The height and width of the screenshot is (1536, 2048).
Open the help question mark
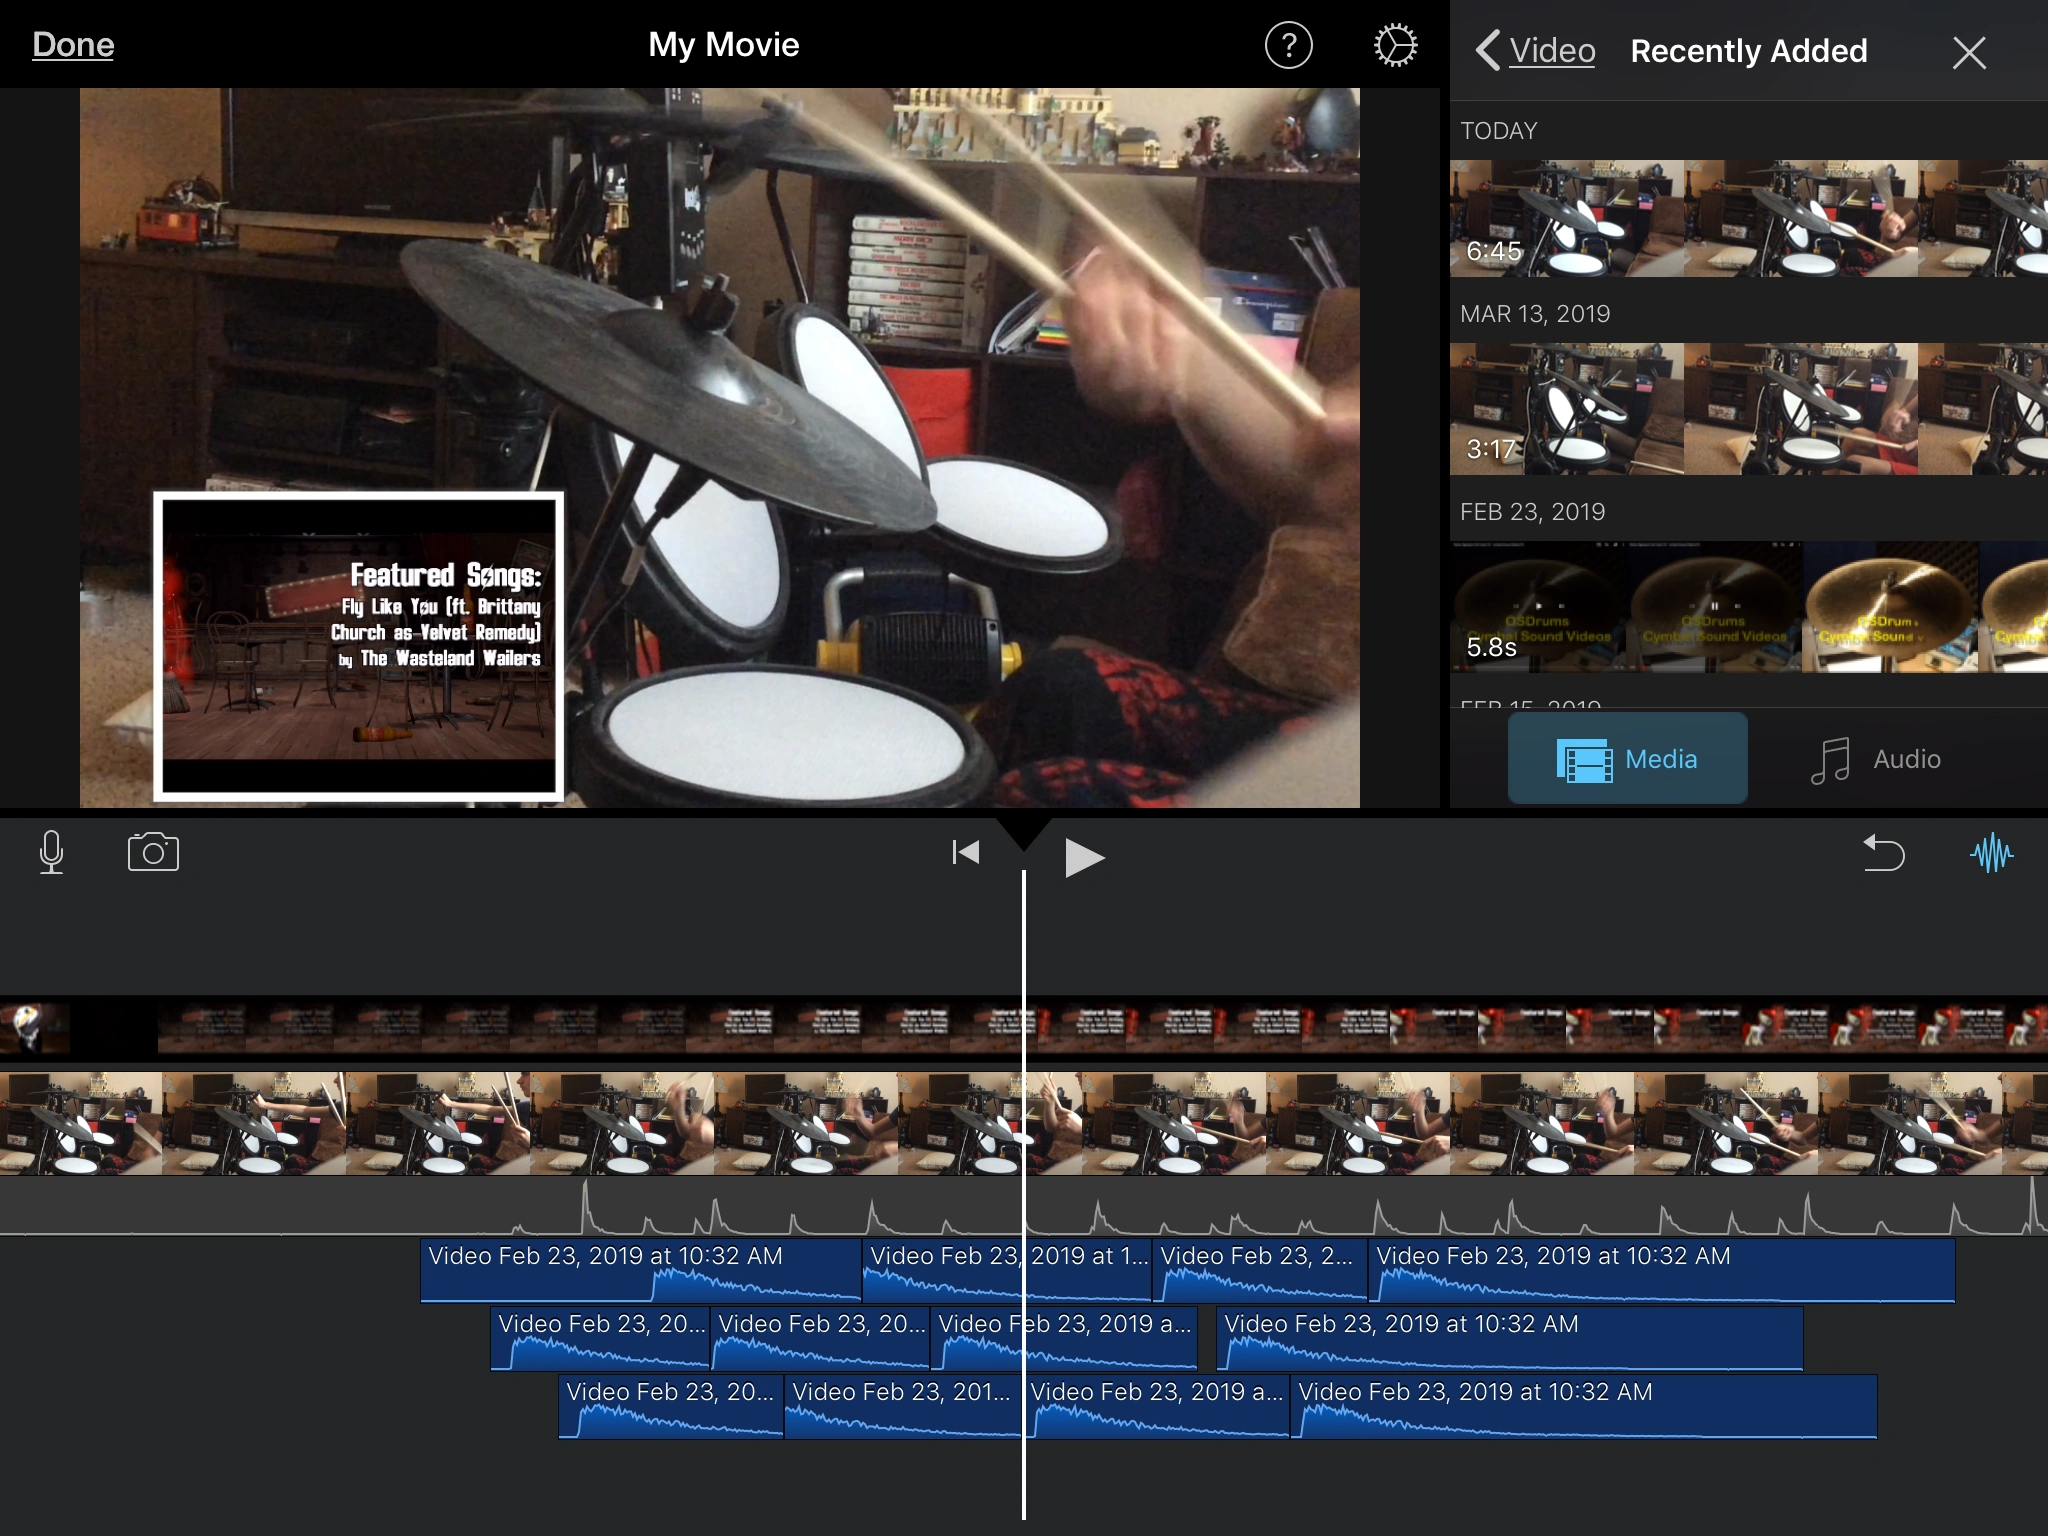(1288, 46)
